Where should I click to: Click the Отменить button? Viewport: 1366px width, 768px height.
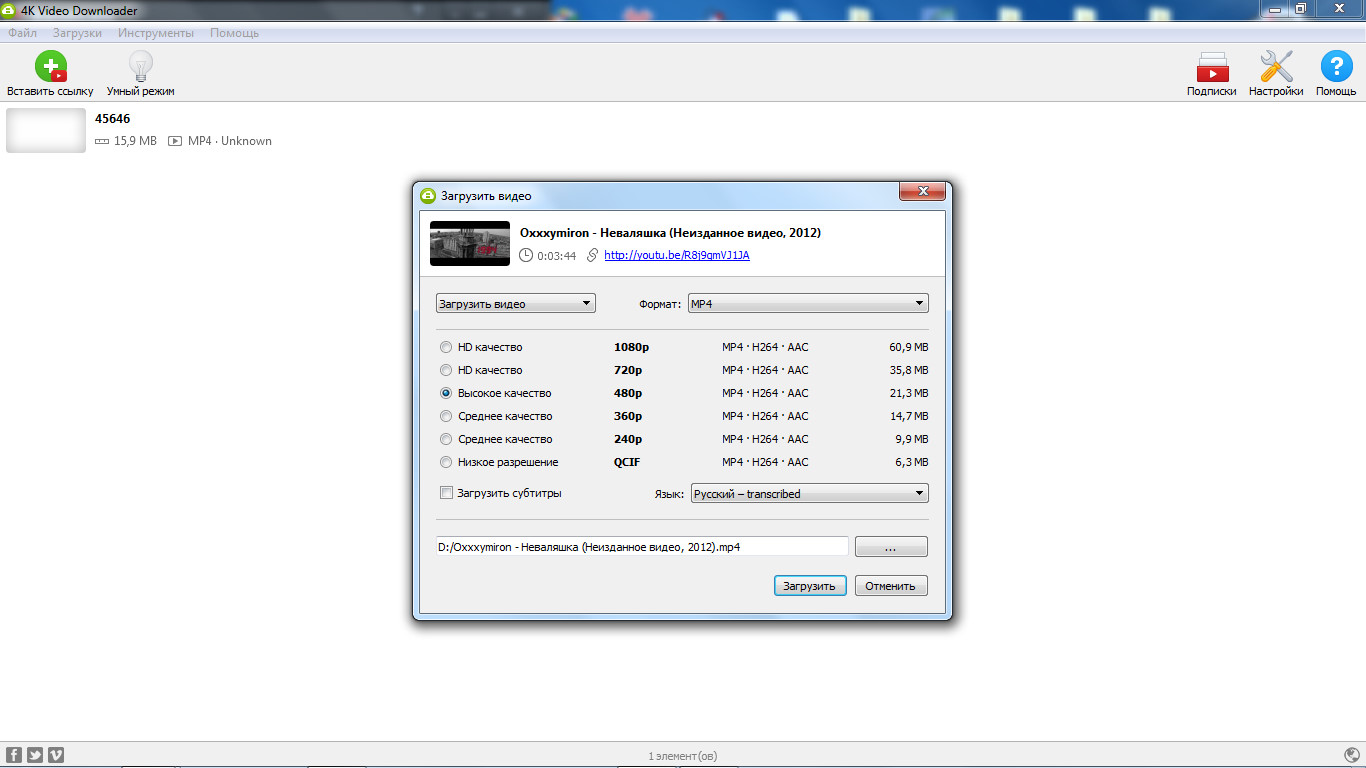click(x=891, y=586)
